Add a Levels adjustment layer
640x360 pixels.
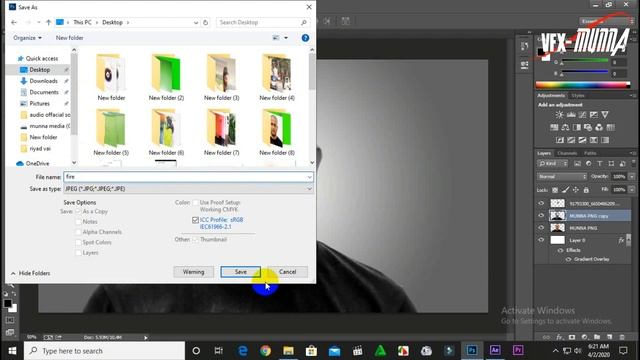pos(571,115)
